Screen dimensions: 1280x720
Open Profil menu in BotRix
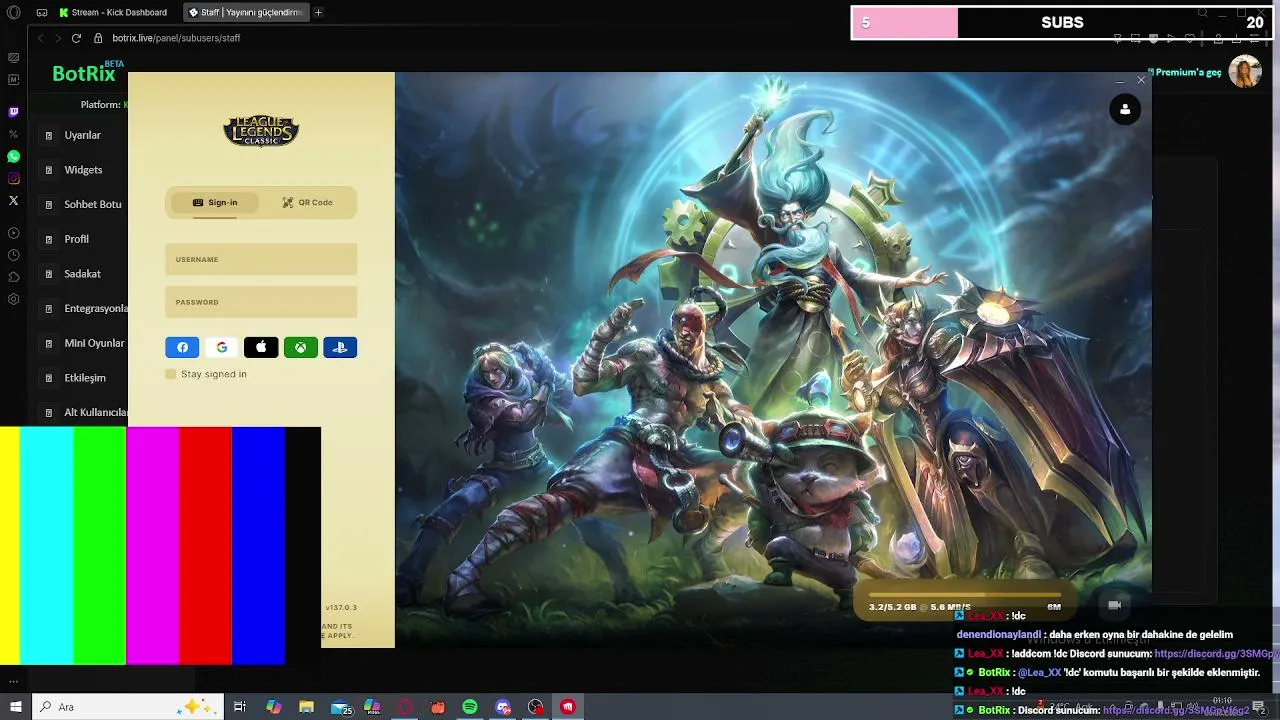coord(77,239)
